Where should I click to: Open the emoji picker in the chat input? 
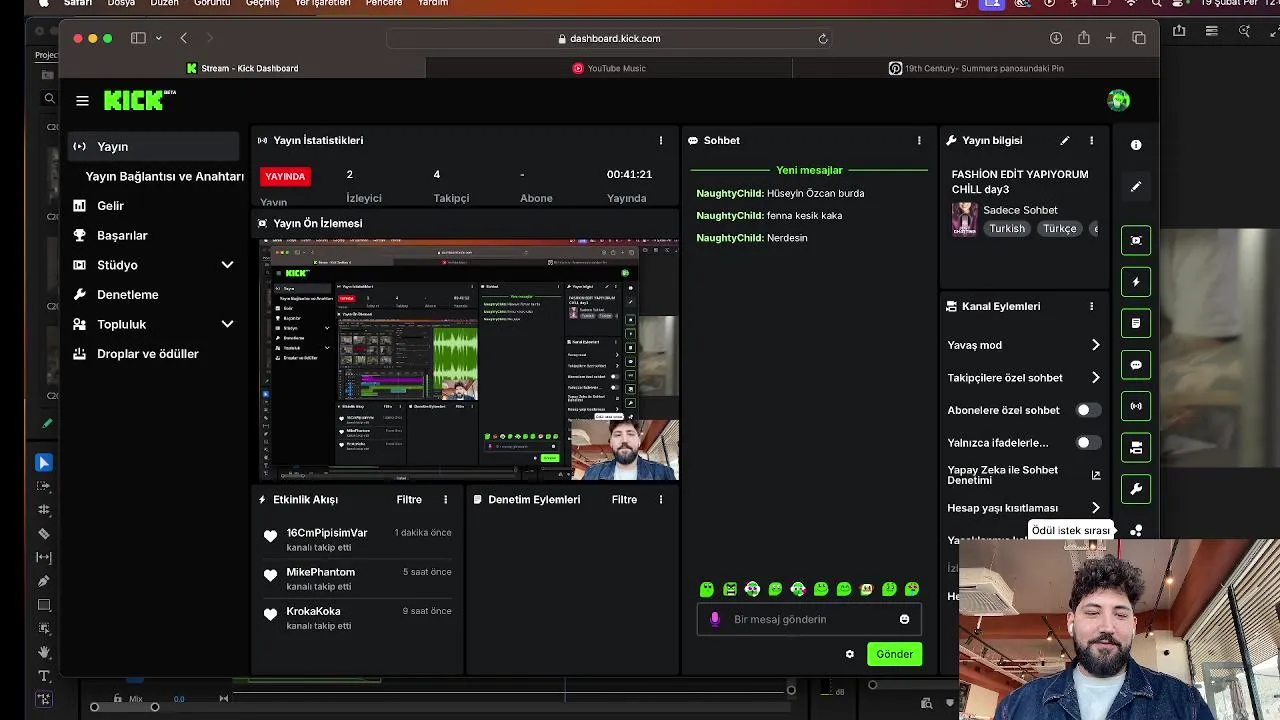pyautogui.click(x=904, y=619)
